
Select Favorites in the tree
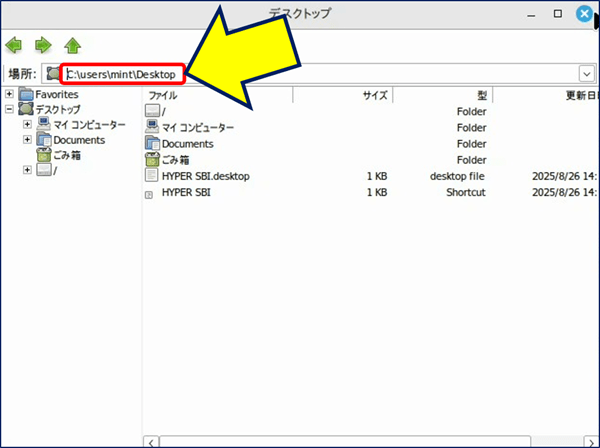(x=57, y=94)
